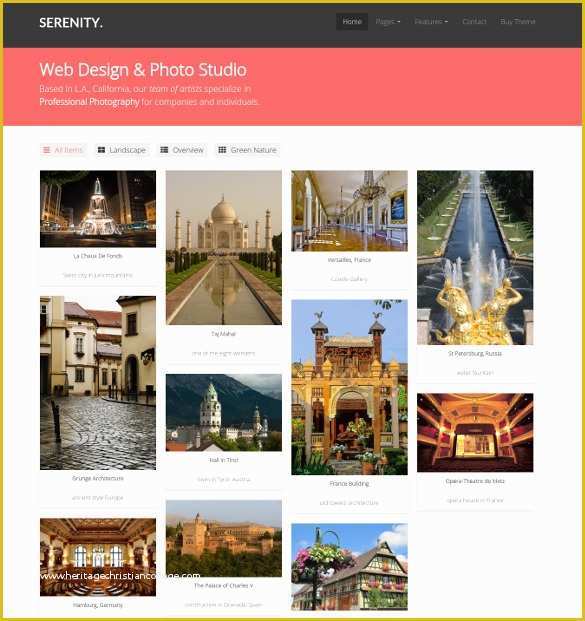Image resolution: width=585 pixels, height=621 pixels.
Task: Click the La Chaux De Fonds caption
Action: (x=98, y=256)
